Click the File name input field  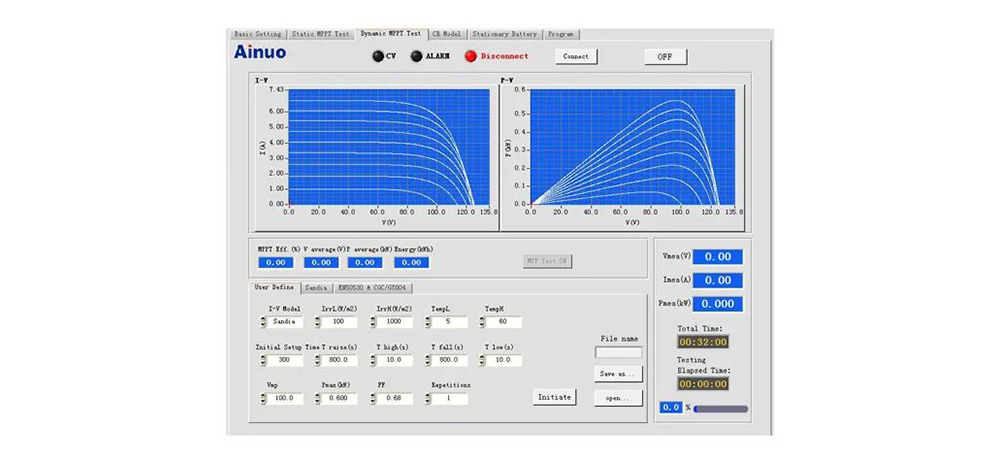pyautogui.click(x=618, y=352)
